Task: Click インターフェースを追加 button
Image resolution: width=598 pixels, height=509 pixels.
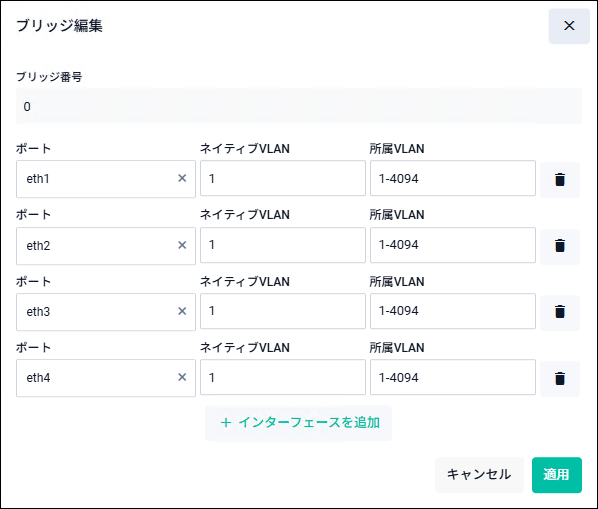Action: (x=299, y=423)
